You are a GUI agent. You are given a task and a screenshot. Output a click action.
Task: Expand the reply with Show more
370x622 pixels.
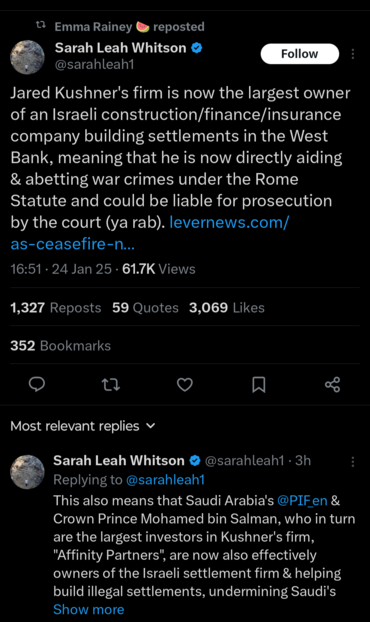click(88, 610)
